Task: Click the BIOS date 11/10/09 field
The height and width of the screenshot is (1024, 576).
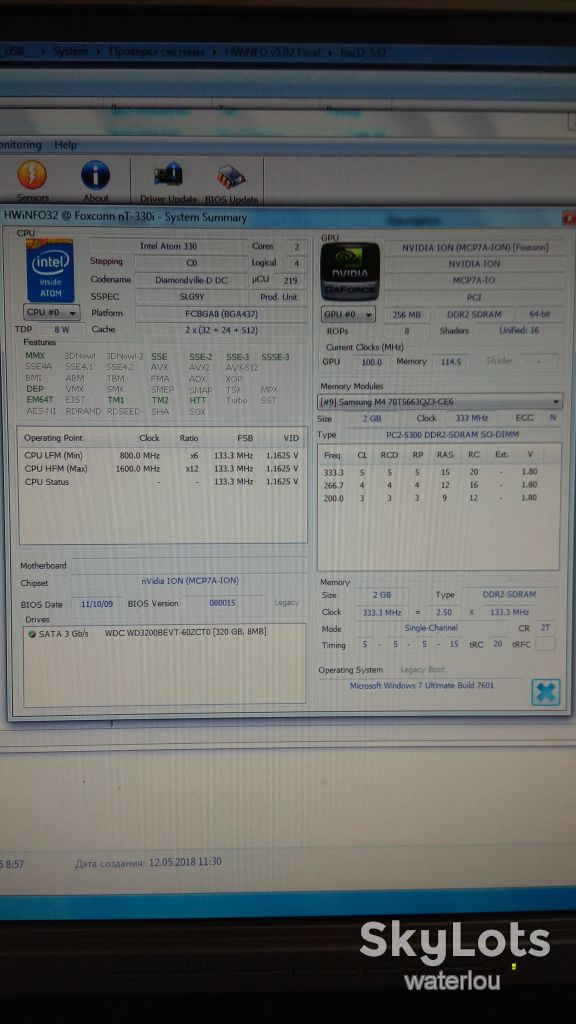Action: click(x=97, y=604)
